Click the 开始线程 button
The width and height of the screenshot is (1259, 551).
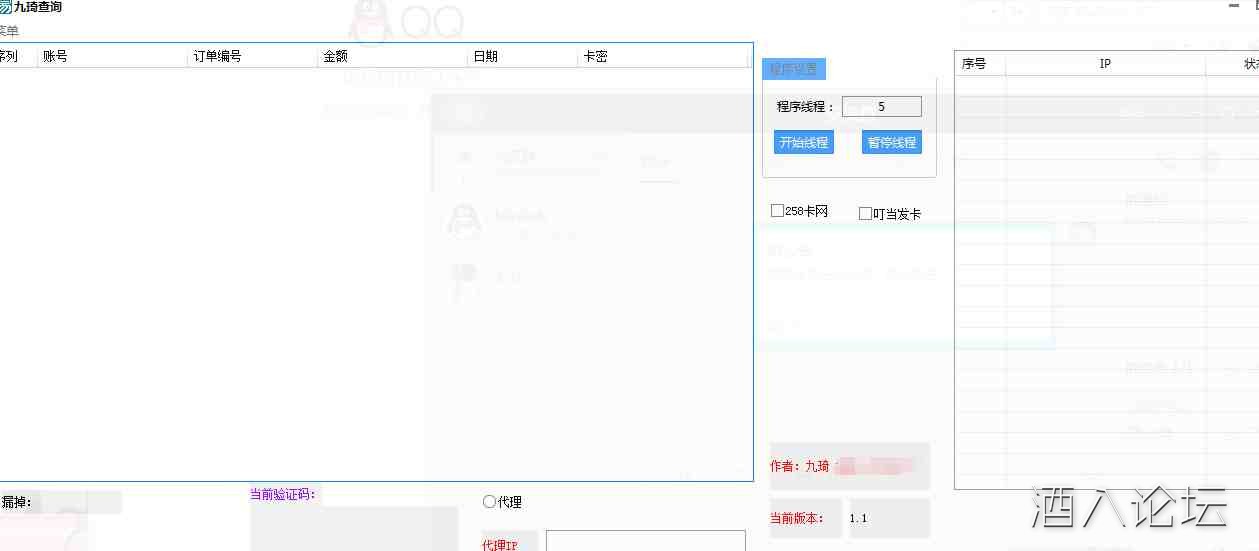point(804,142)
